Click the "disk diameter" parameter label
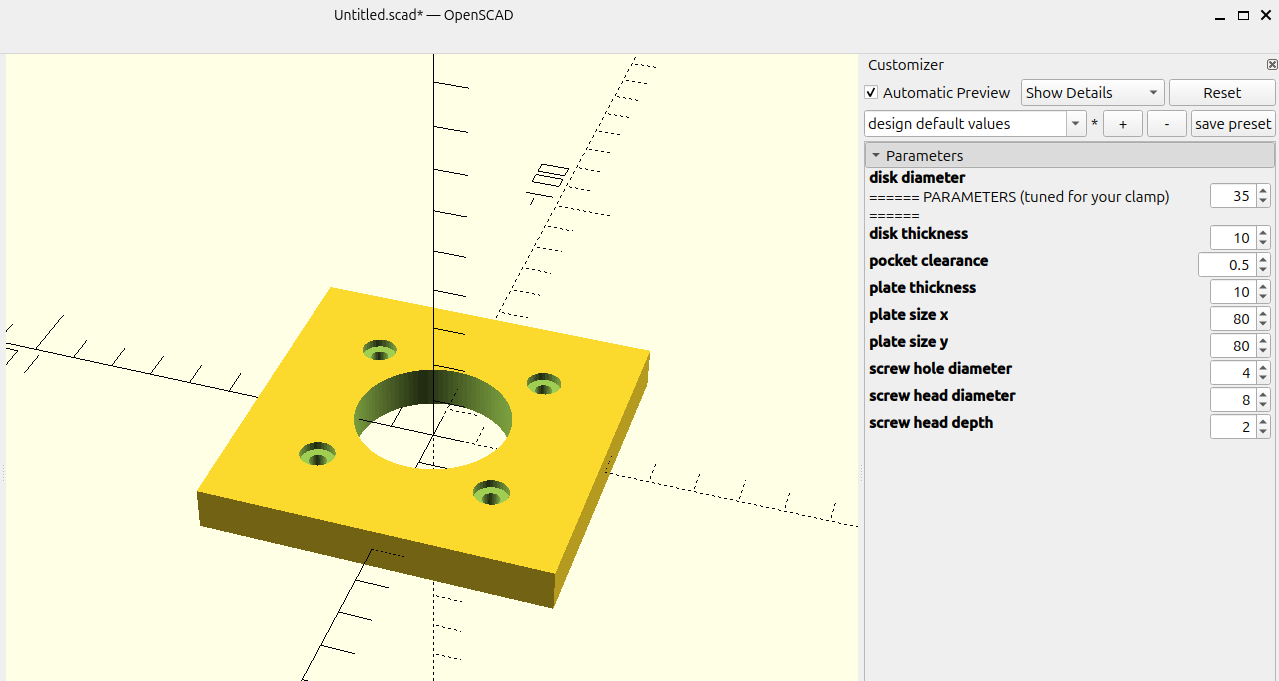 [x=917, y=178]
